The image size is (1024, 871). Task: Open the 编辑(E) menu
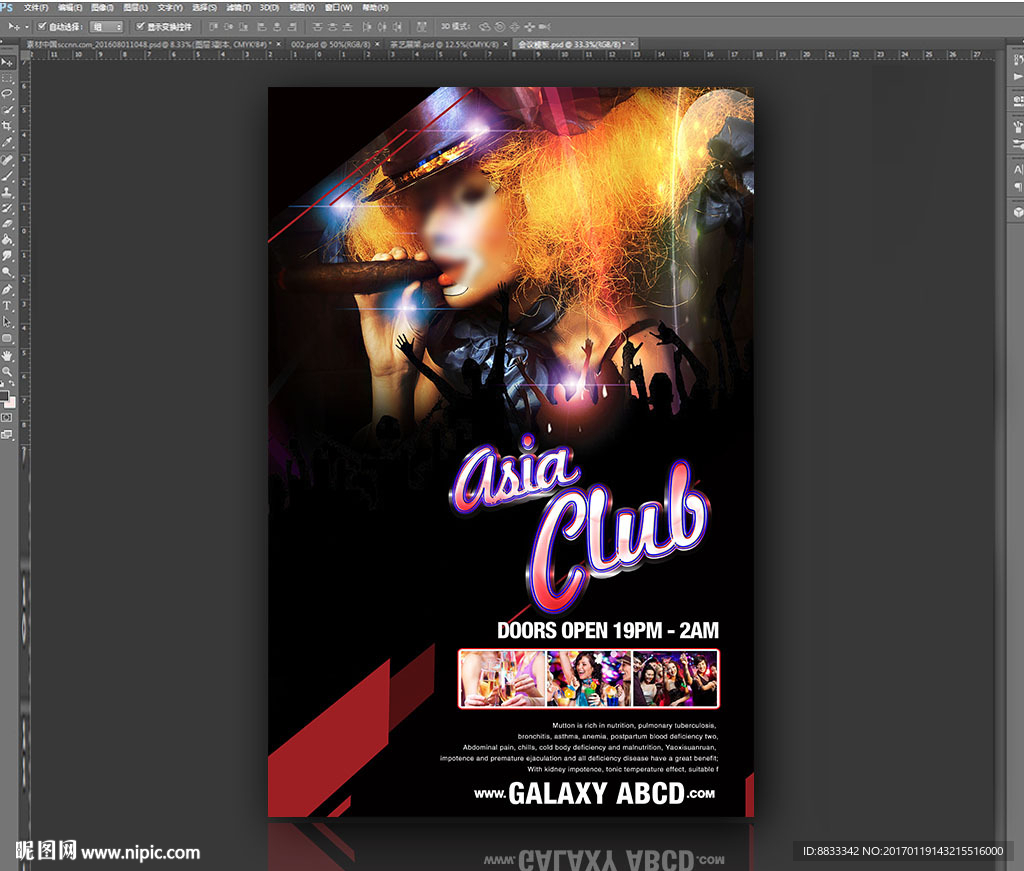[70, 8]
